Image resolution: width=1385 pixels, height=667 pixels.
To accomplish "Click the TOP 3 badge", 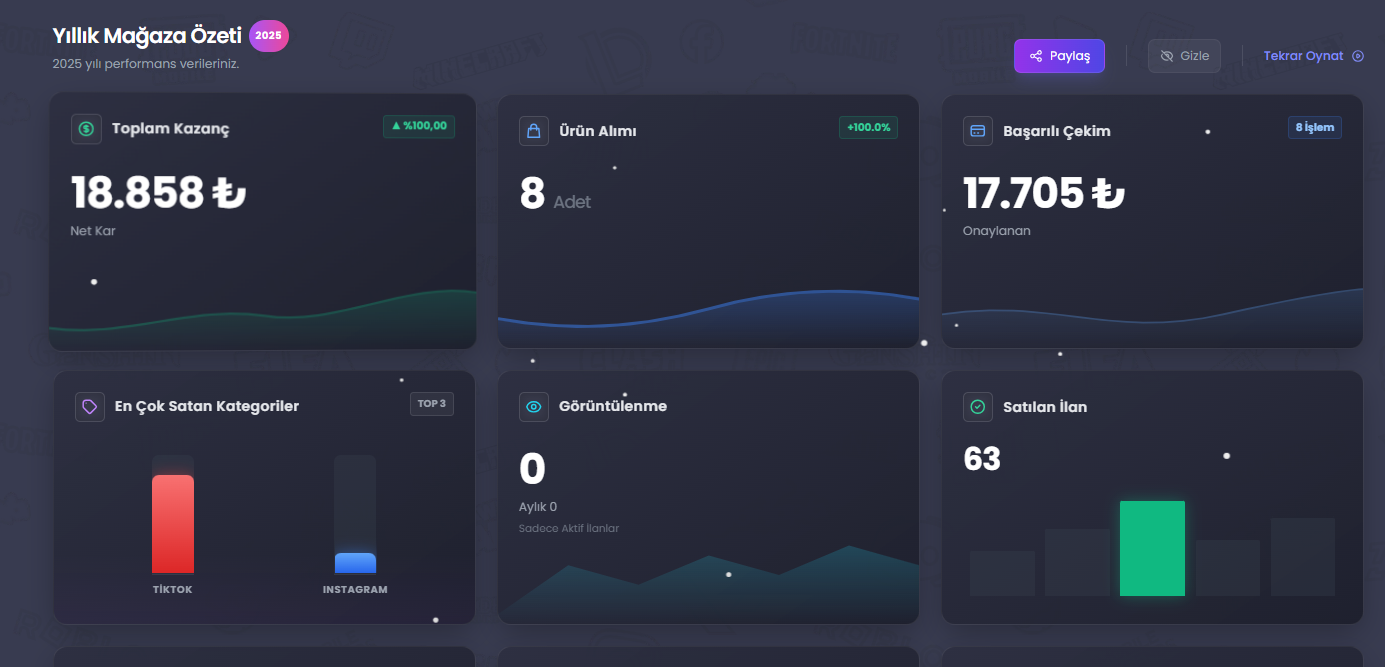I will pyautogui.click(x=432, y=404).
